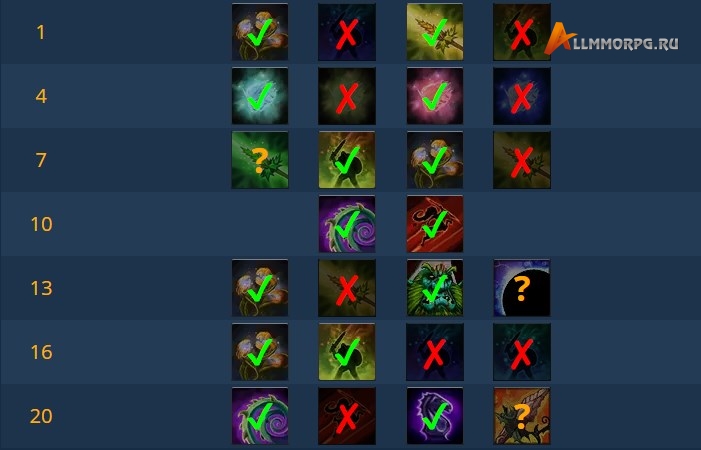Pick the level 7 green spear question-mark talent
The height and width of the screenshot is (450, 701).
click(x=260, y=160)
